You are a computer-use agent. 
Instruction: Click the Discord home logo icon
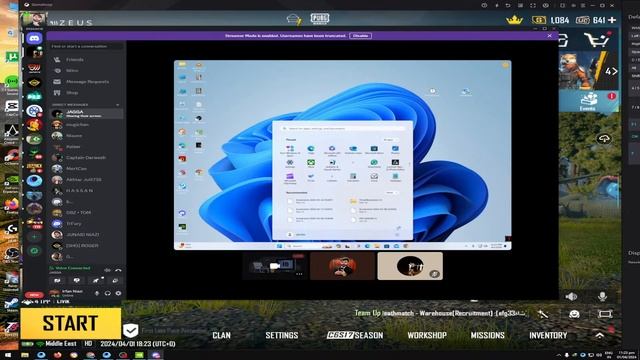34,38
